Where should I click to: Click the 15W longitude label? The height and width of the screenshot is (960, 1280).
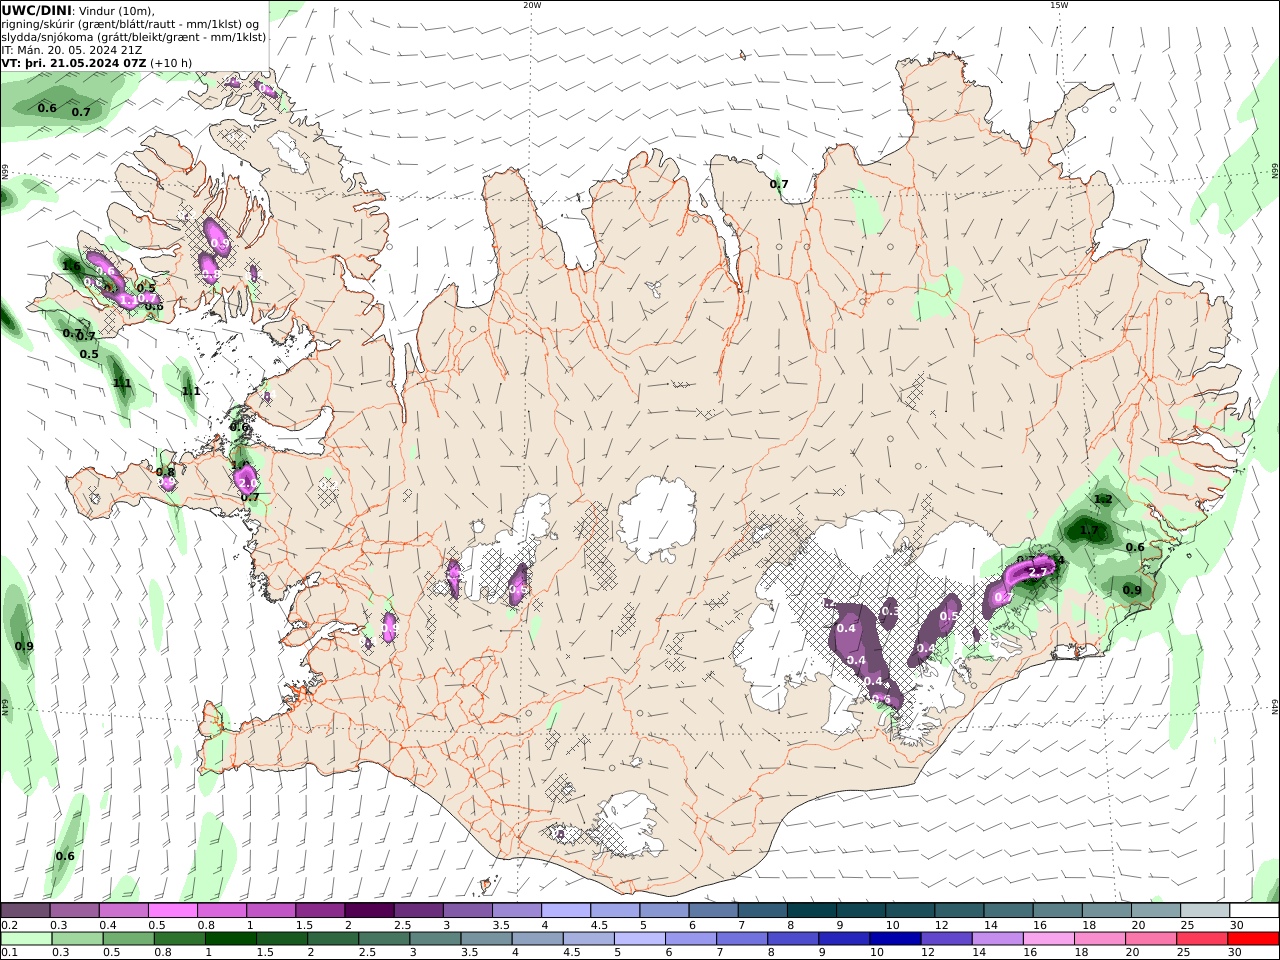(x=1059, y=5)
